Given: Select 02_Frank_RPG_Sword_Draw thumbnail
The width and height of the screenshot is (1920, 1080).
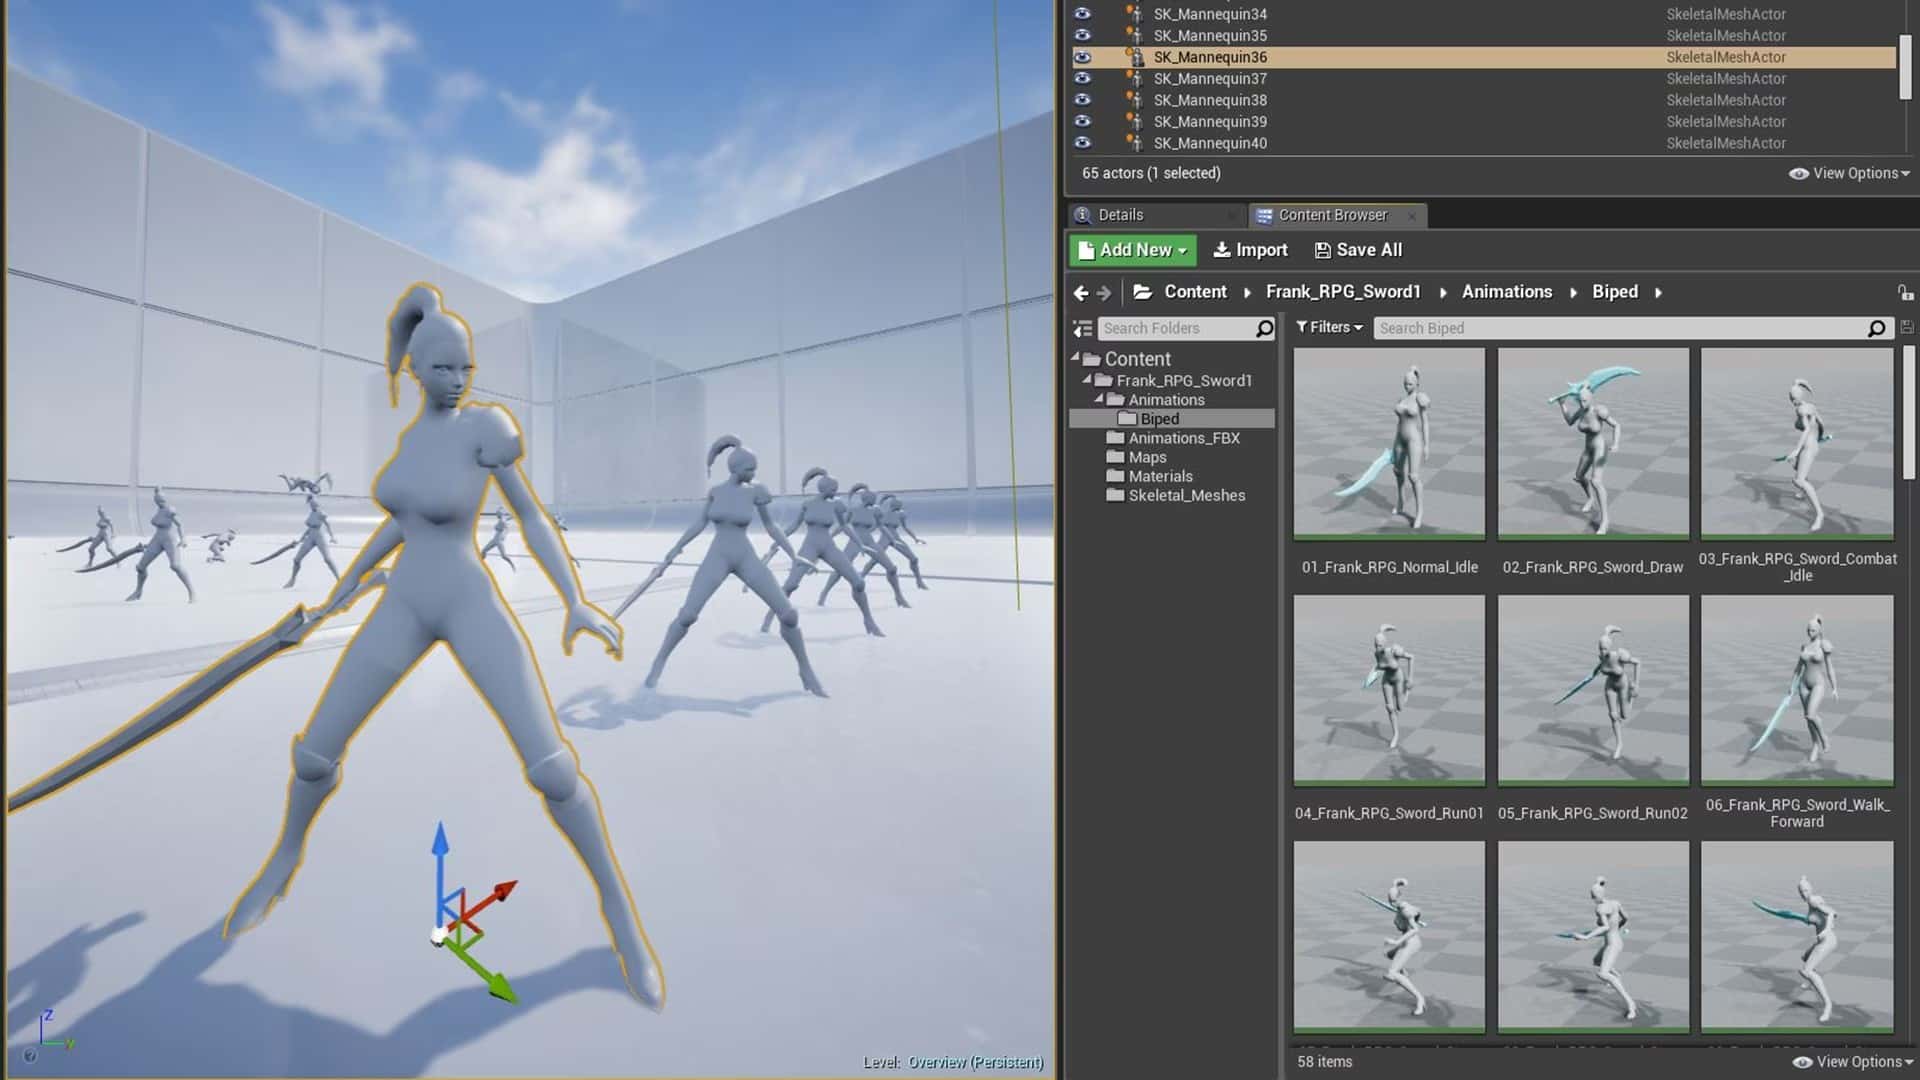Looking at the screenshot, I should 1593,444.
